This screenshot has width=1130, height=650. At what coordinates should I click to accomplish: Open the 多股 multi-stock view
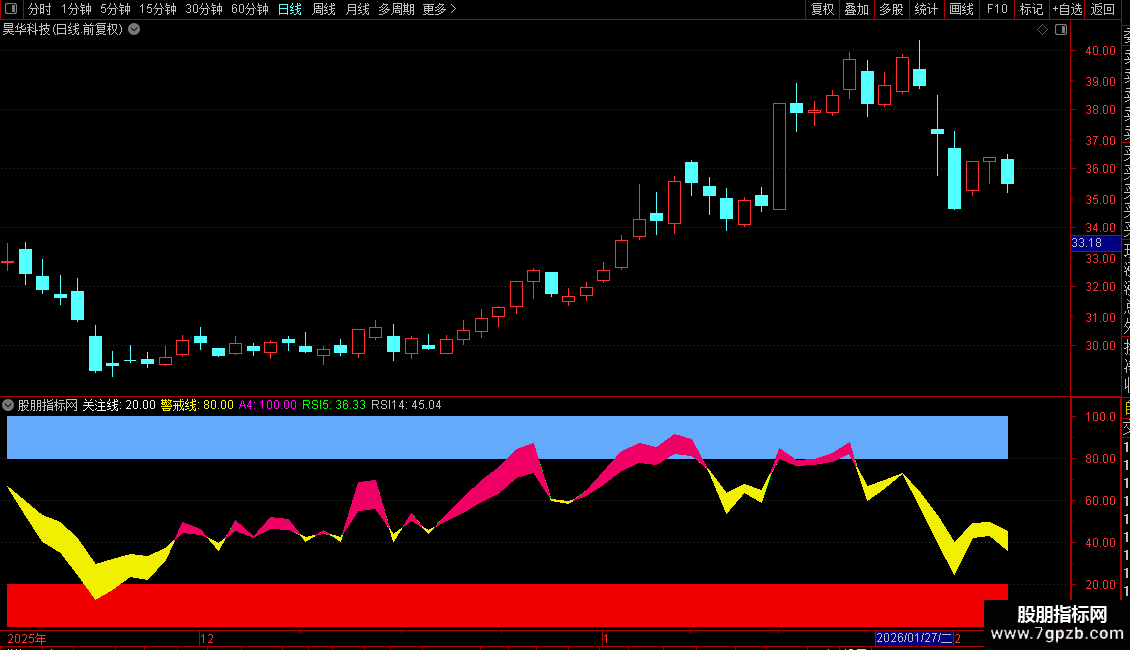[891, 9]
